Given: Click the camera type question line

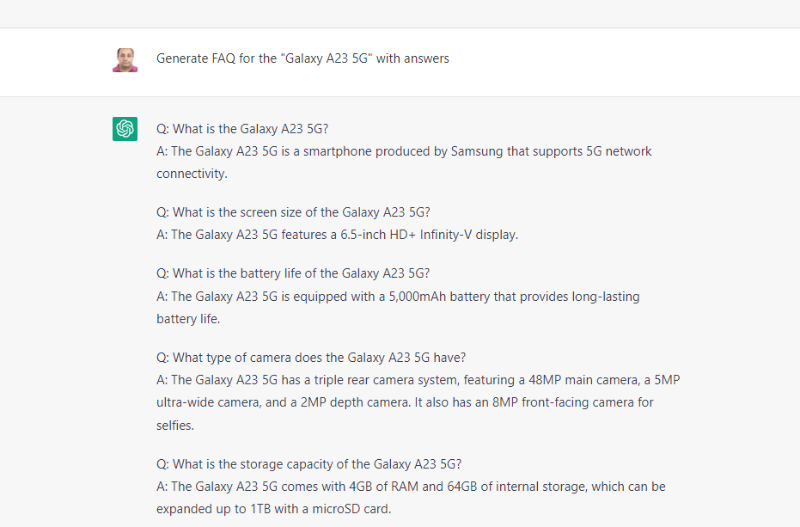Looking at the screenshot, I should tap(311, 357).
